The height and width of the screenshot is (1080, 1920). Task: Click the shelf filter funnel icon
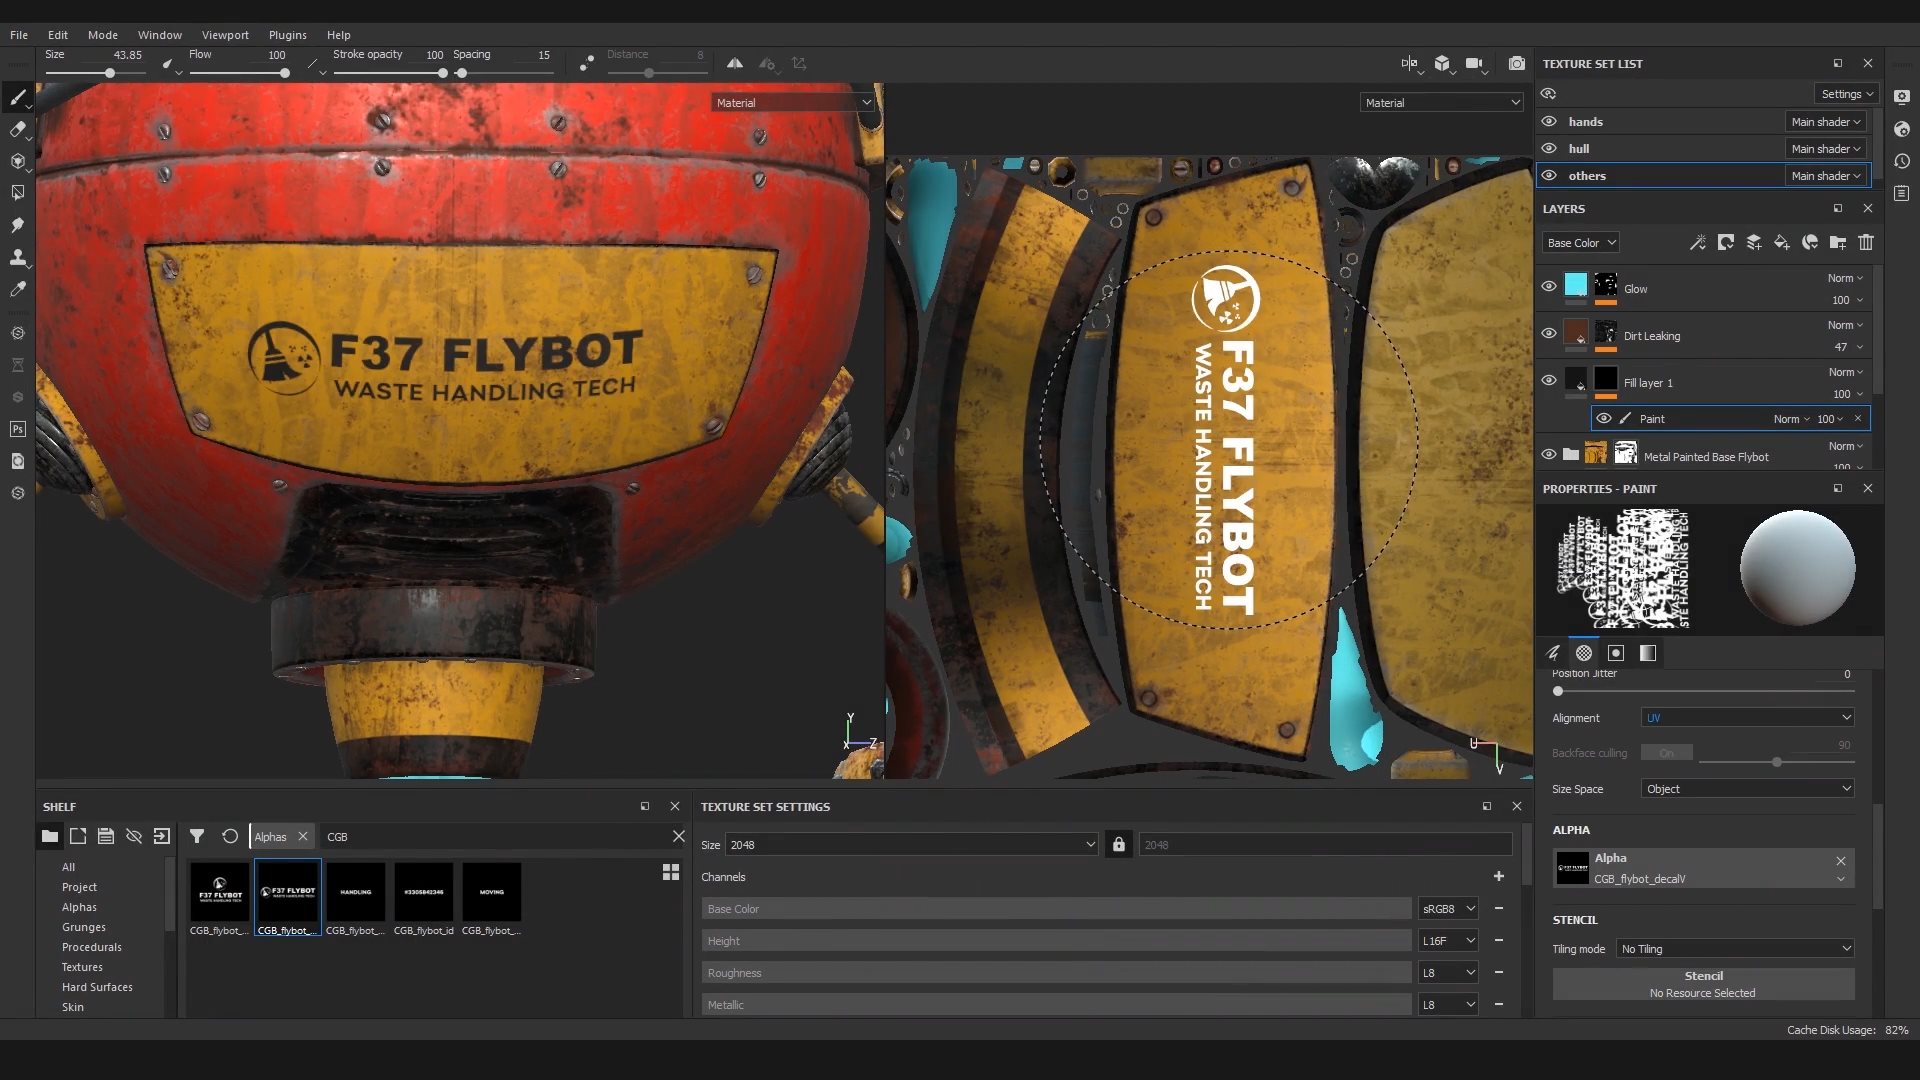(x=197, y=836)
